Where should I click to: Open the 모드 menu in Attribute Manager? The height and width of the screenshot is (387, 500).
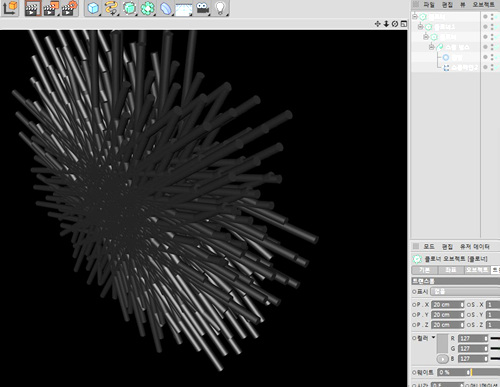[429, 246]
